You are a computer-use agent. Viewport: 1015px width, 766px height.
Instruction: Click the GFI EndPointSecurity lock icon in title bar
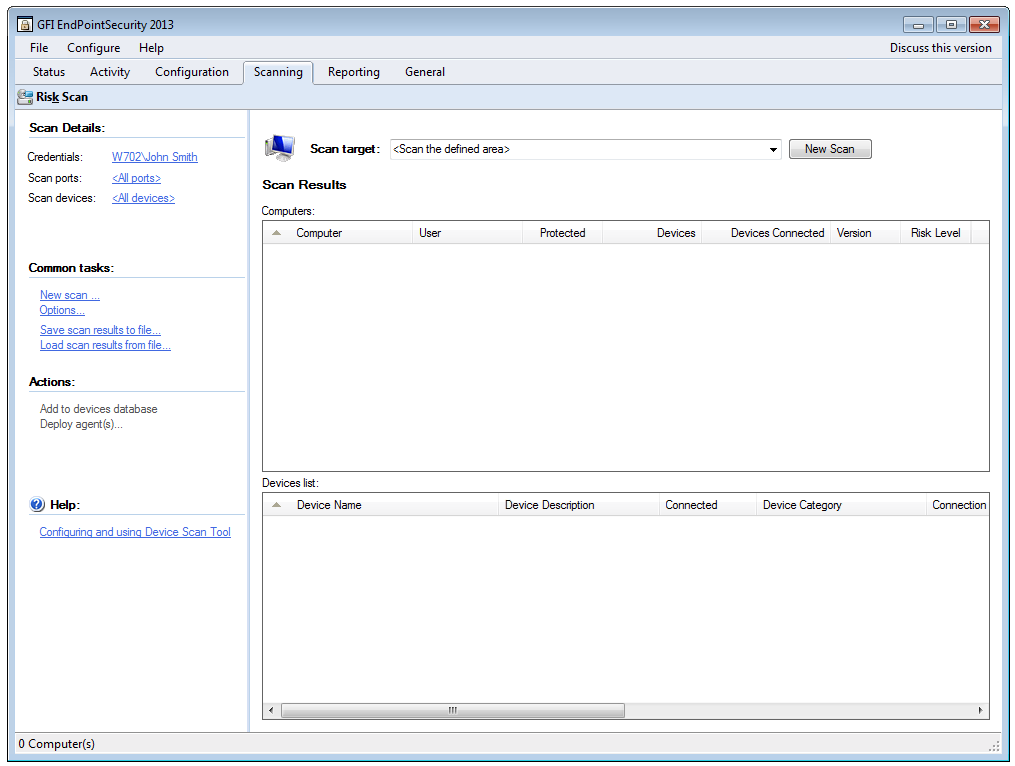(25, 25)
